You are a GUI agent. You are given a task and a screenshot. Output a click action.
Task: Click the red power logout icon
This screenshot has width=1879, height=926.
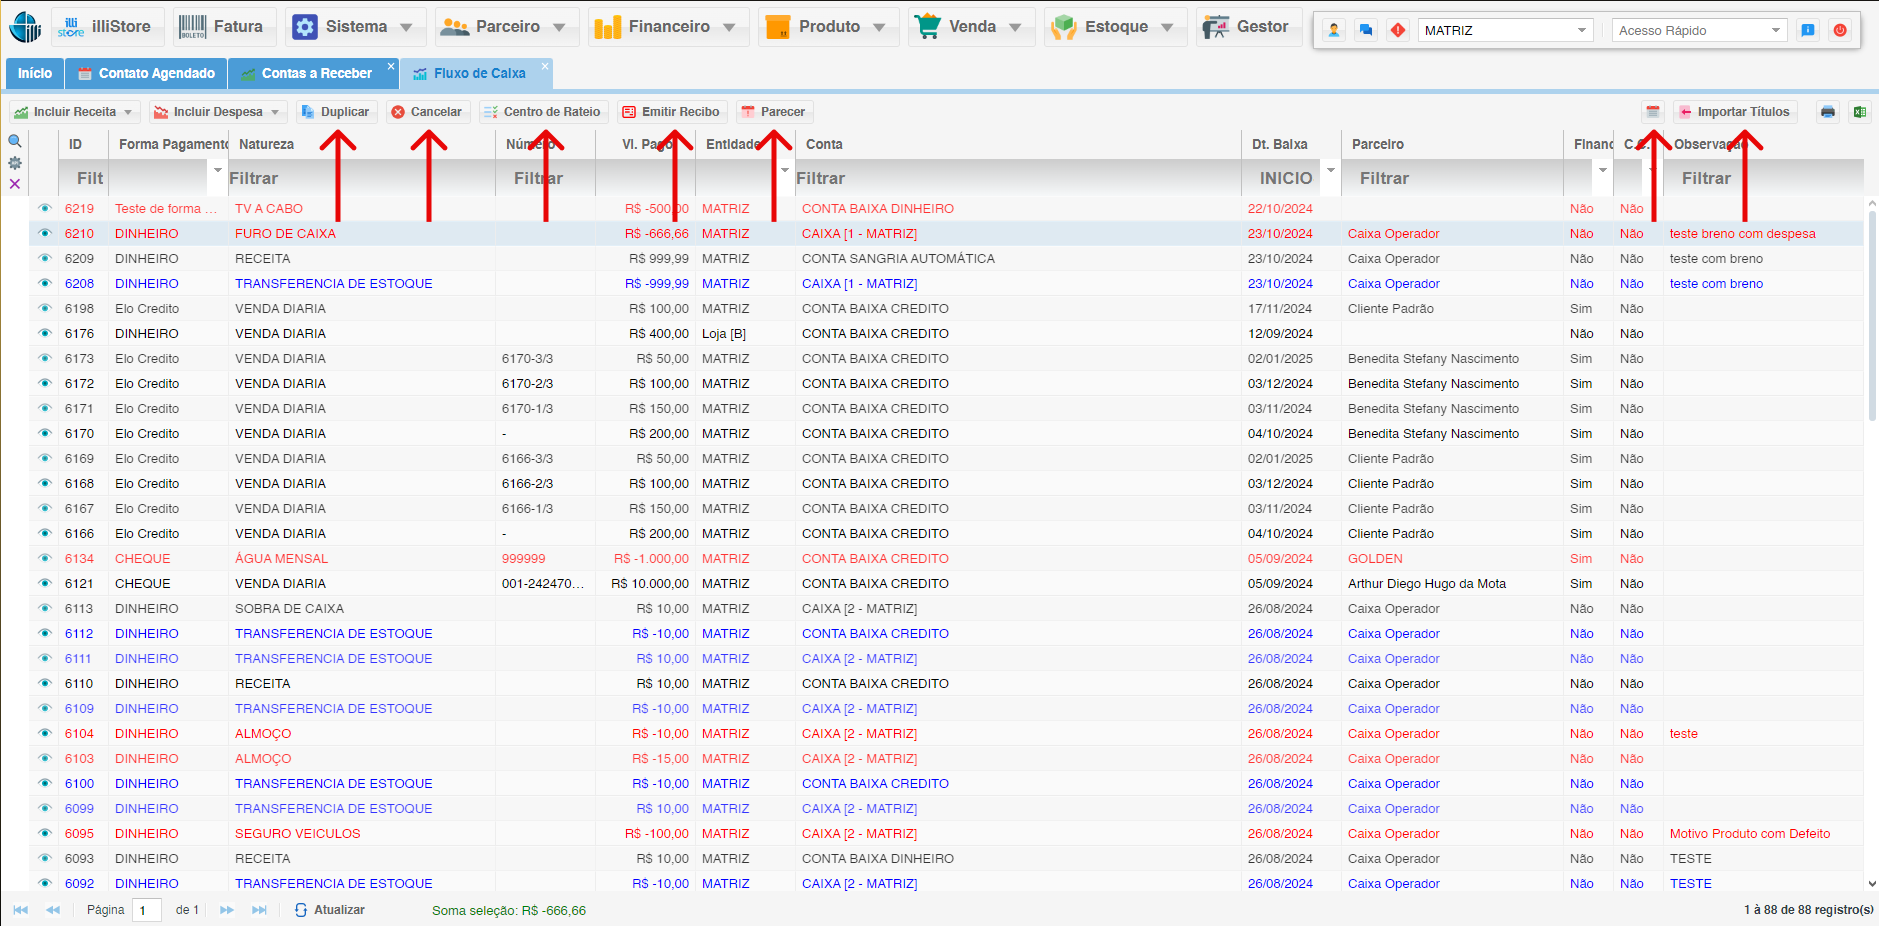click(x=1840, y=30)
